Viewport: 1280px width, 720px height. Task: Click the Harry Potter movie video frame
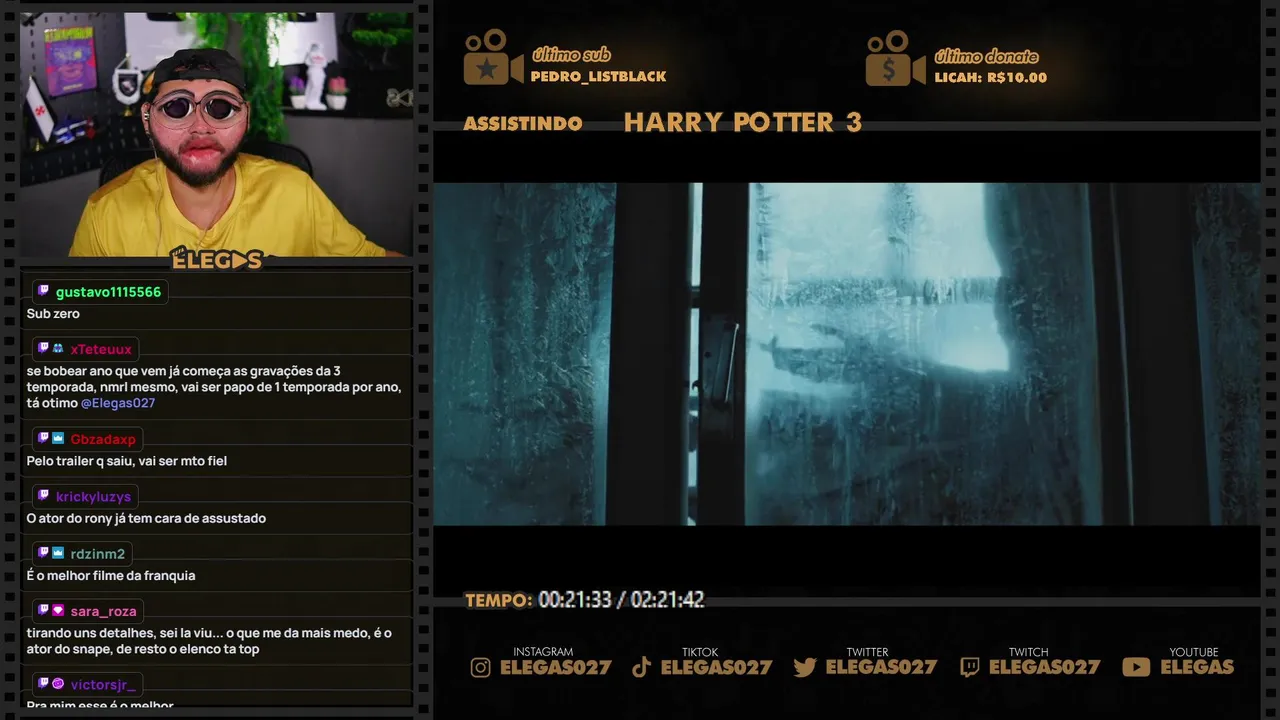[846, 354]
